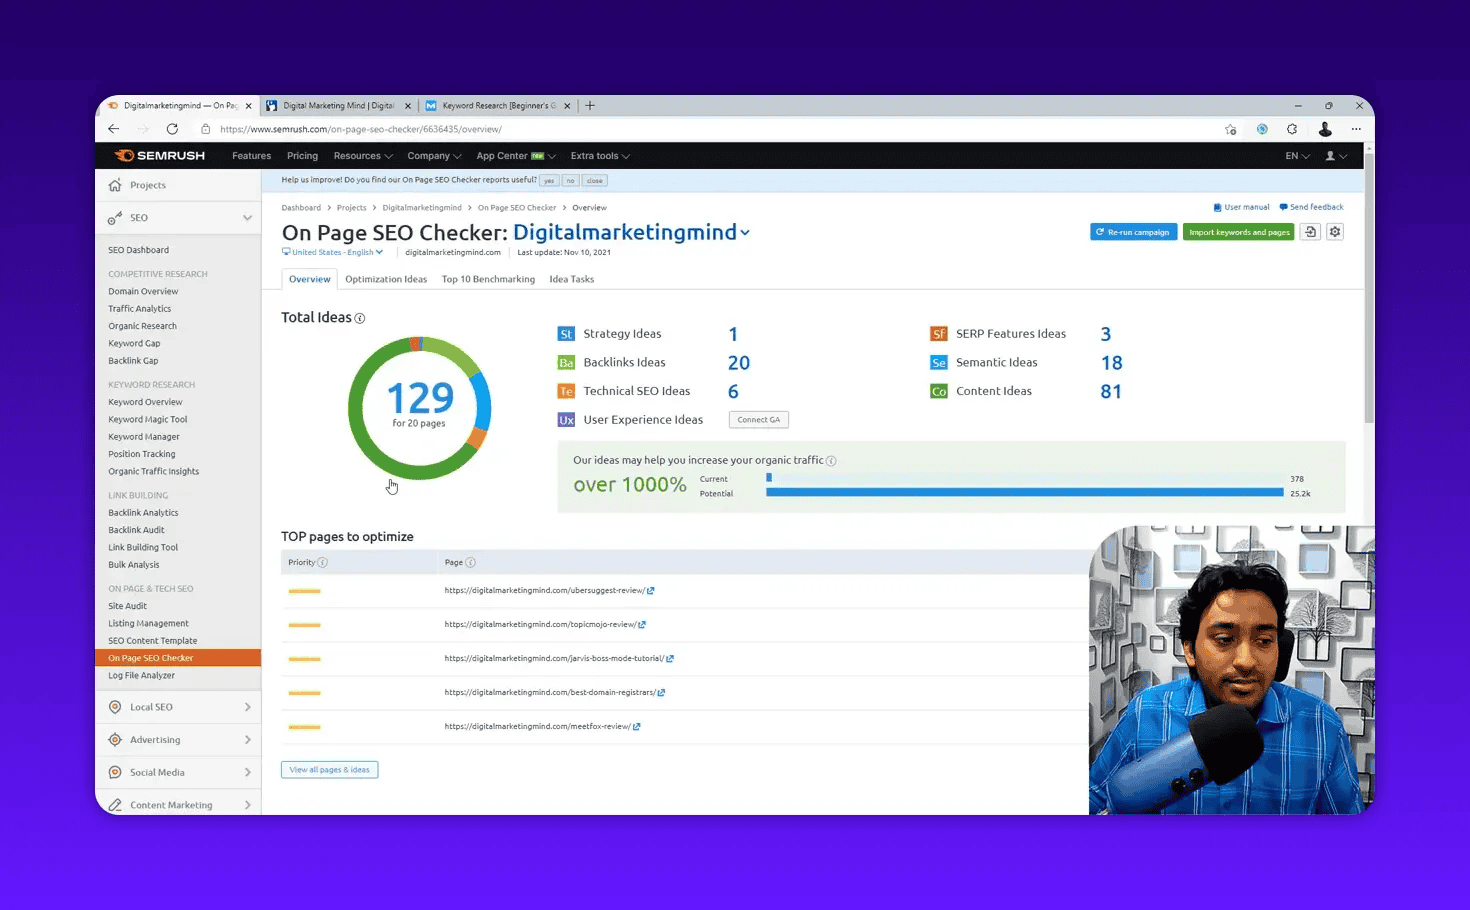1470x910 pixels.
Task: Click the Social Media icon in the sidebar
Action: pos(116,772)
